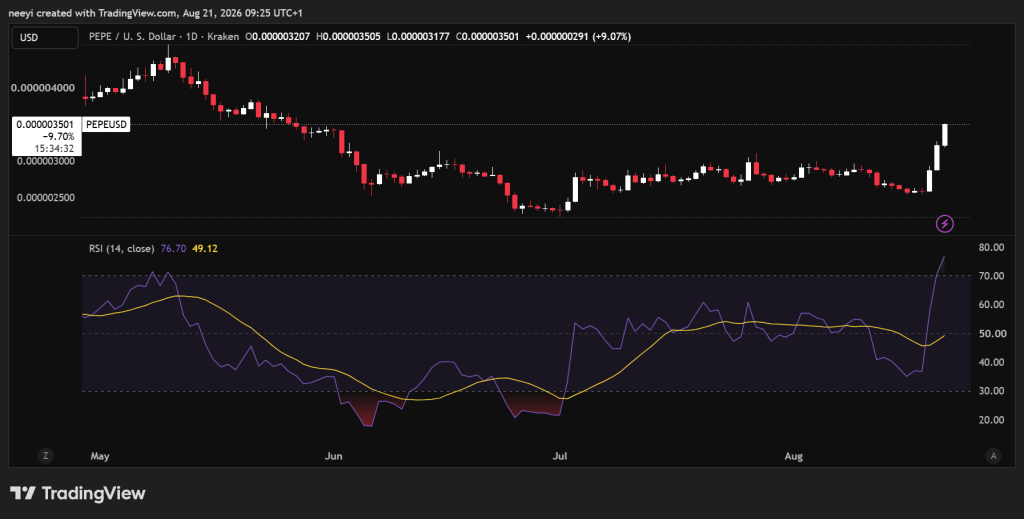Click the 30.00 RSI scale label
The image size is (1024, 519).
pos(991,390)
